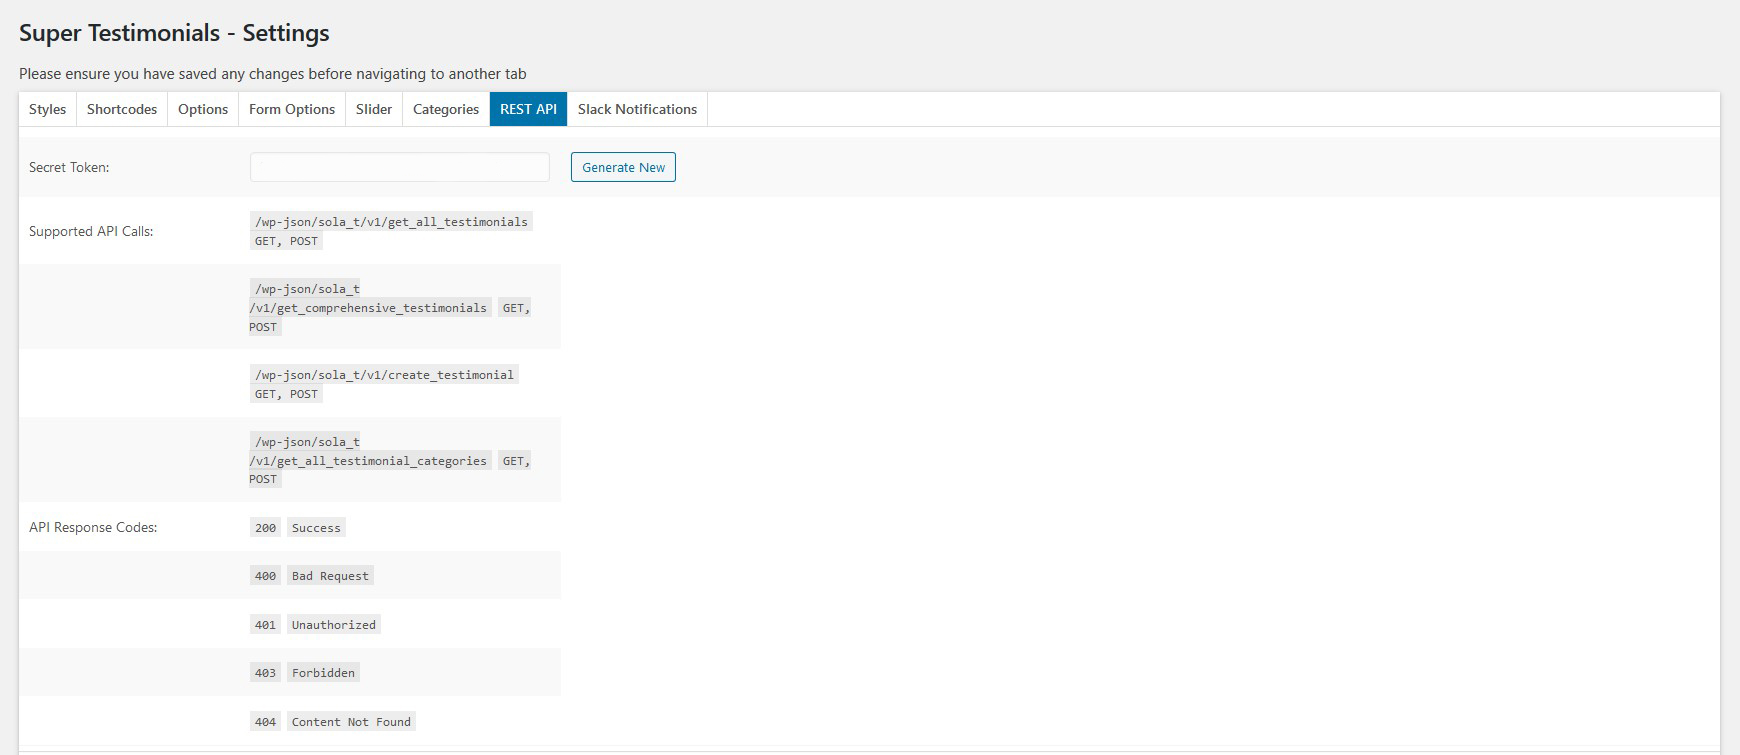Click the Bad Request label
Image resolution: width=1740 pixels, height=755 pixels.
click(330, 576)
